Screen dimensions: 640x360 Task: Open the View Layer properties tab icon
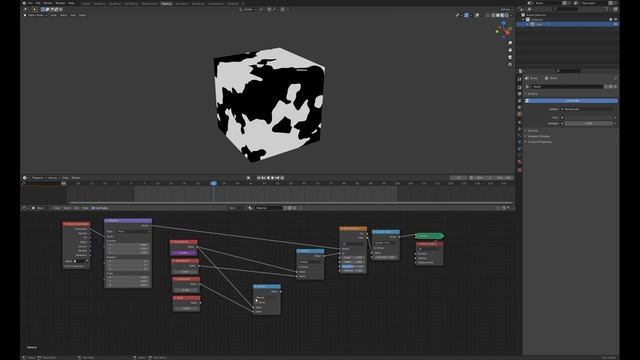tap(520, 101)
